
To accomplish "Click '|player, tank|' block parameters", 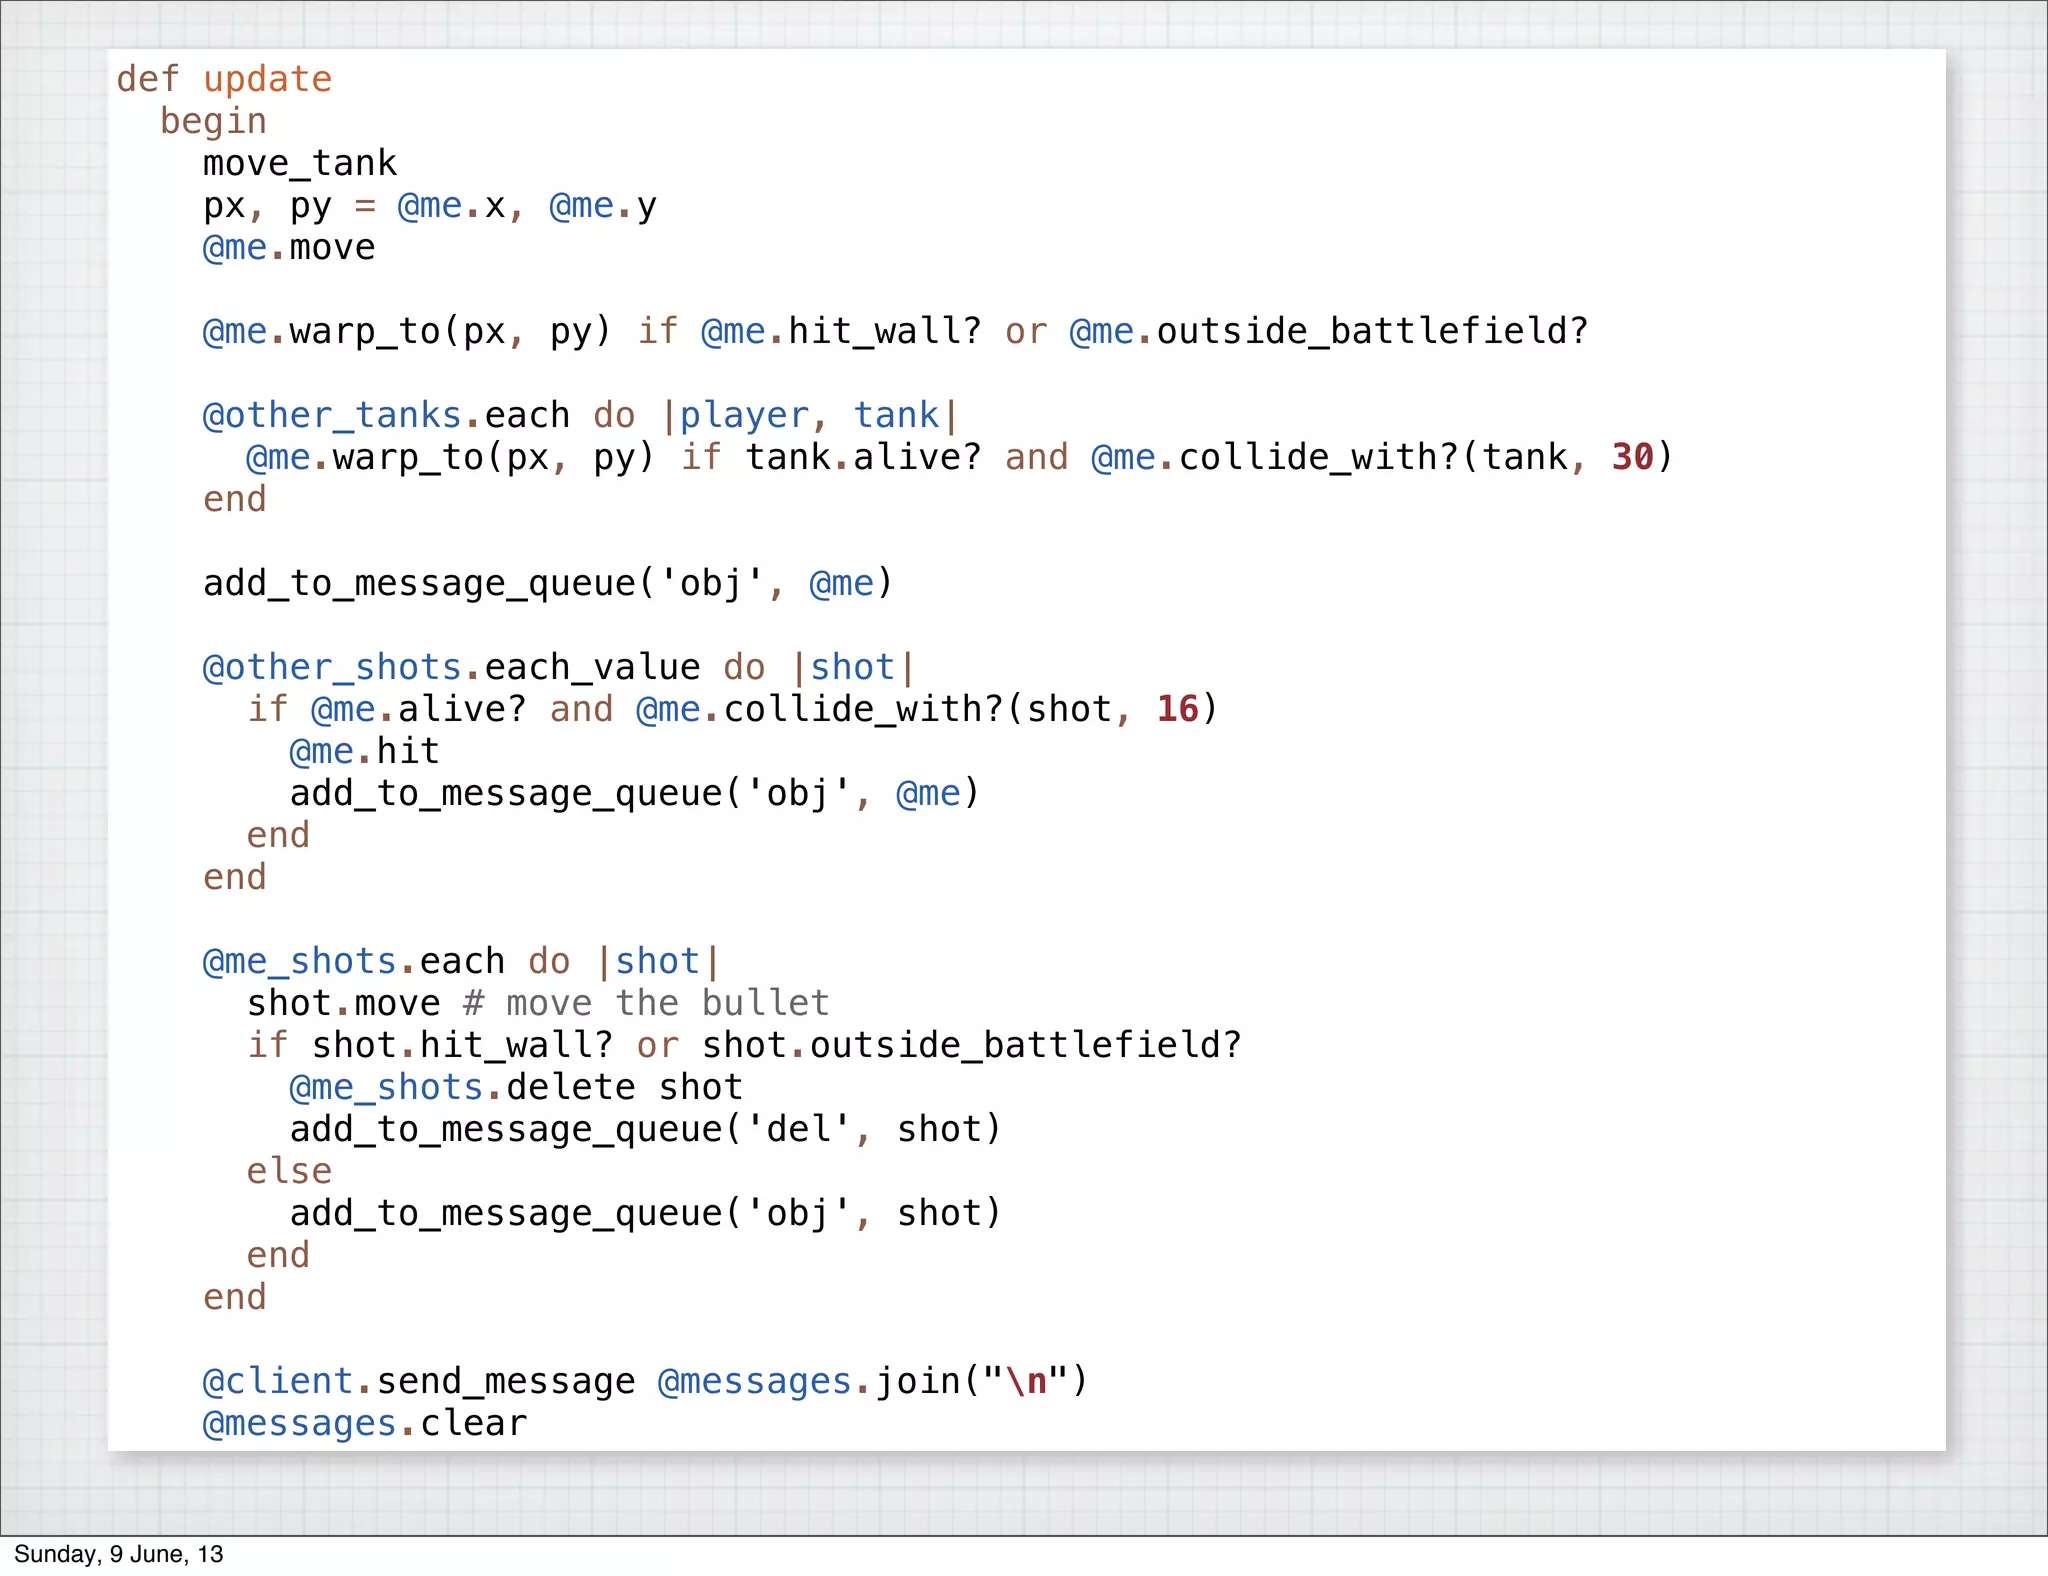I will [x=810, y=415].
